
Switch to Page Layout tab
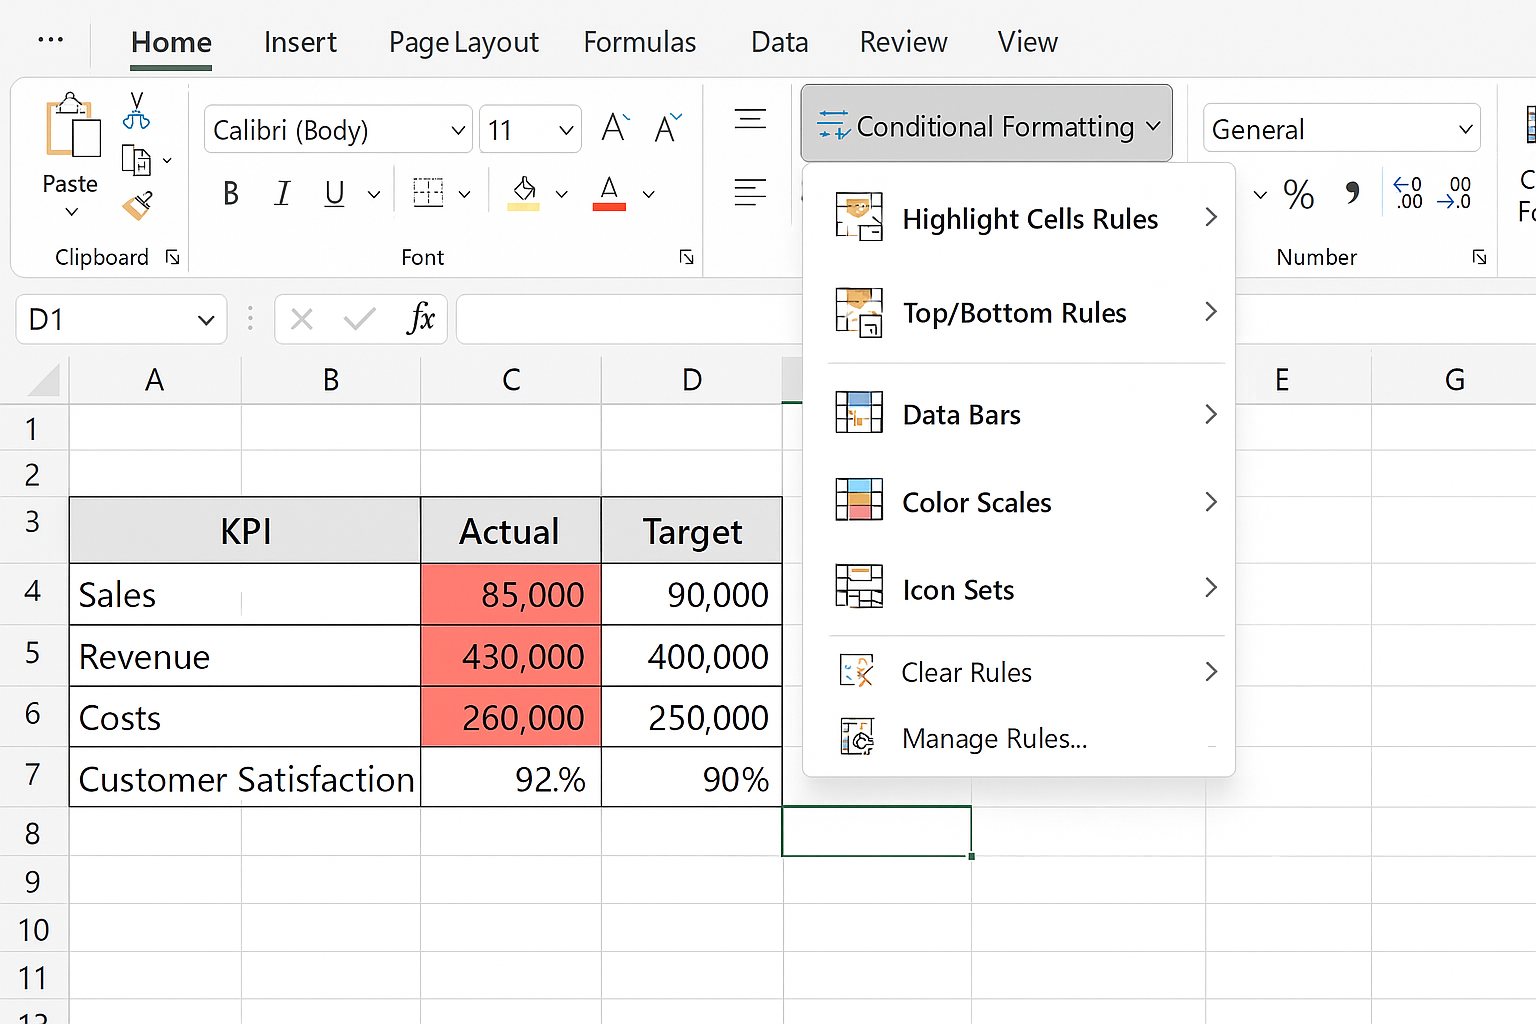point(463,42)
